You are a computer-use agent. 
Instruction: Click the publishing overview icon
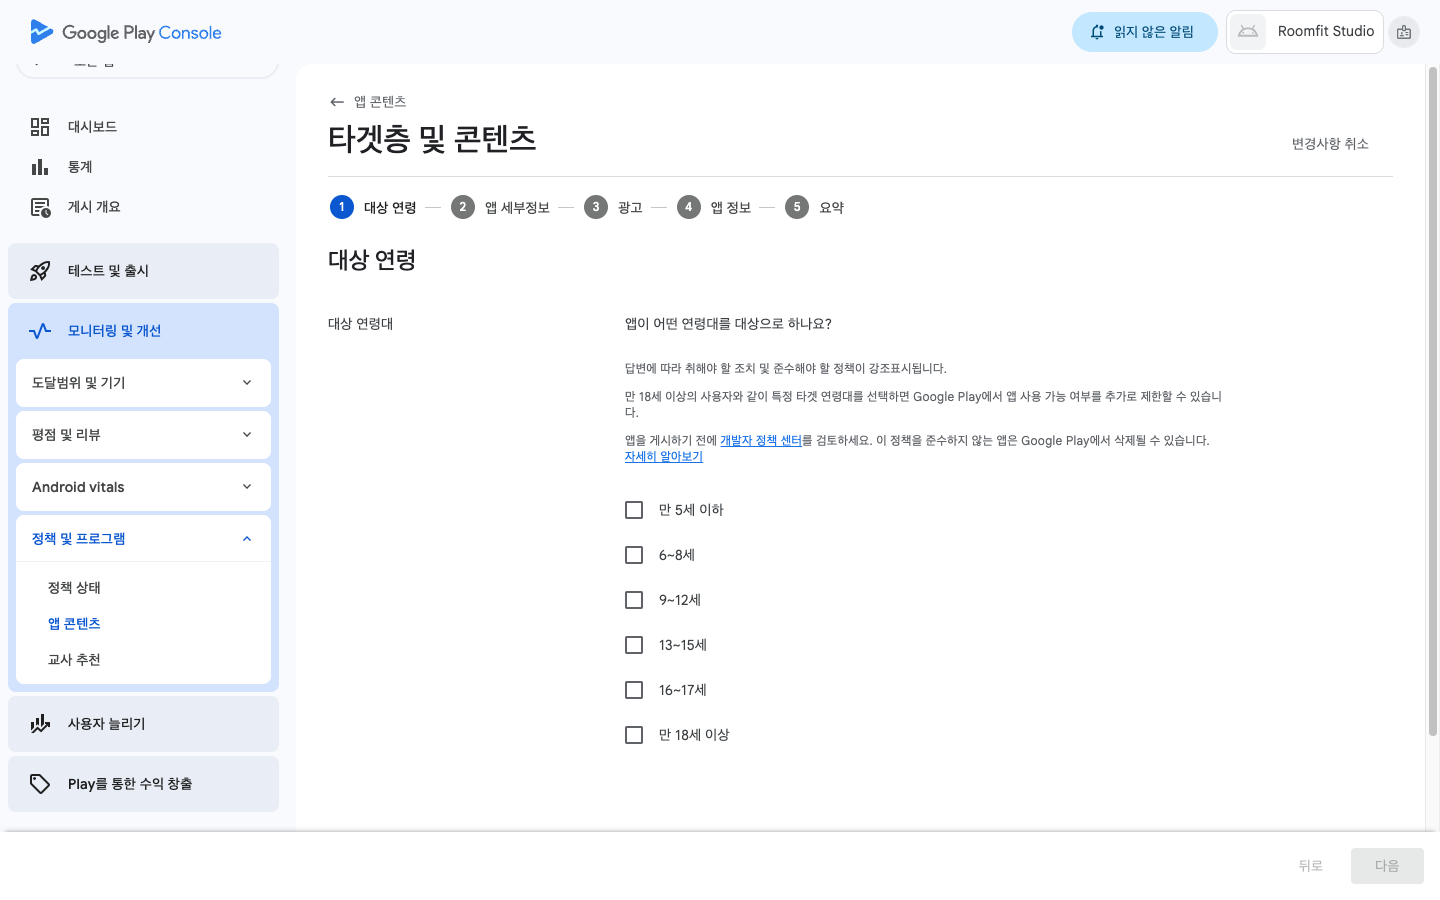[x=40, y=207]
